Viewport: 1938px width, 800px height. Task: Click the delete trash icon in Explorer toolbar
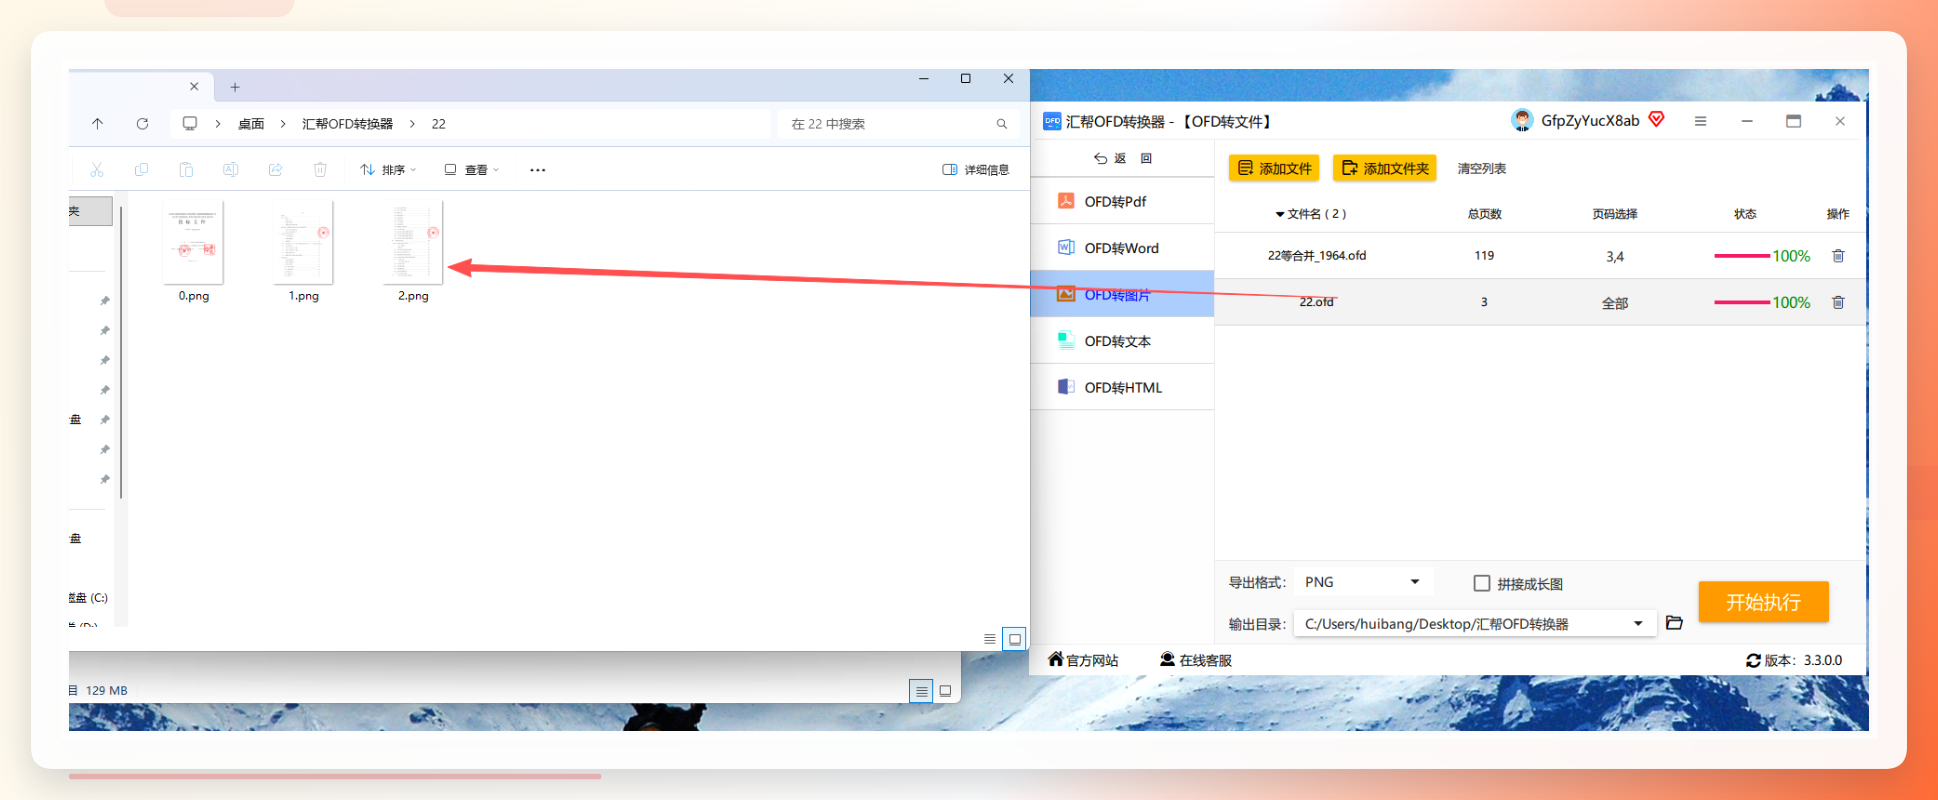[x=320, y=170]
